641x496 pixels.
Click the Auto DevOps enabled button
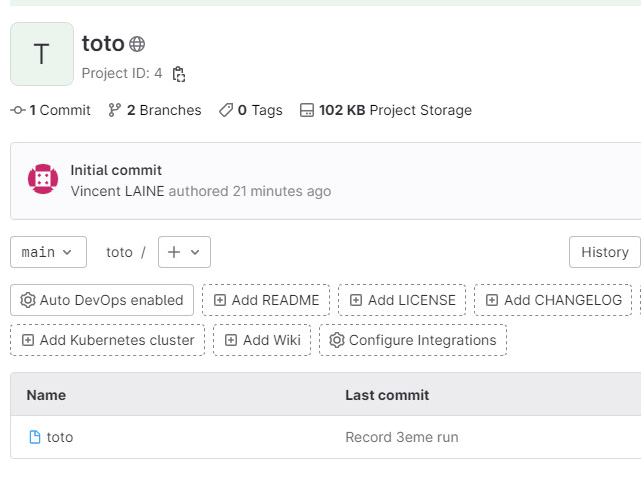[x=102, y=300]
